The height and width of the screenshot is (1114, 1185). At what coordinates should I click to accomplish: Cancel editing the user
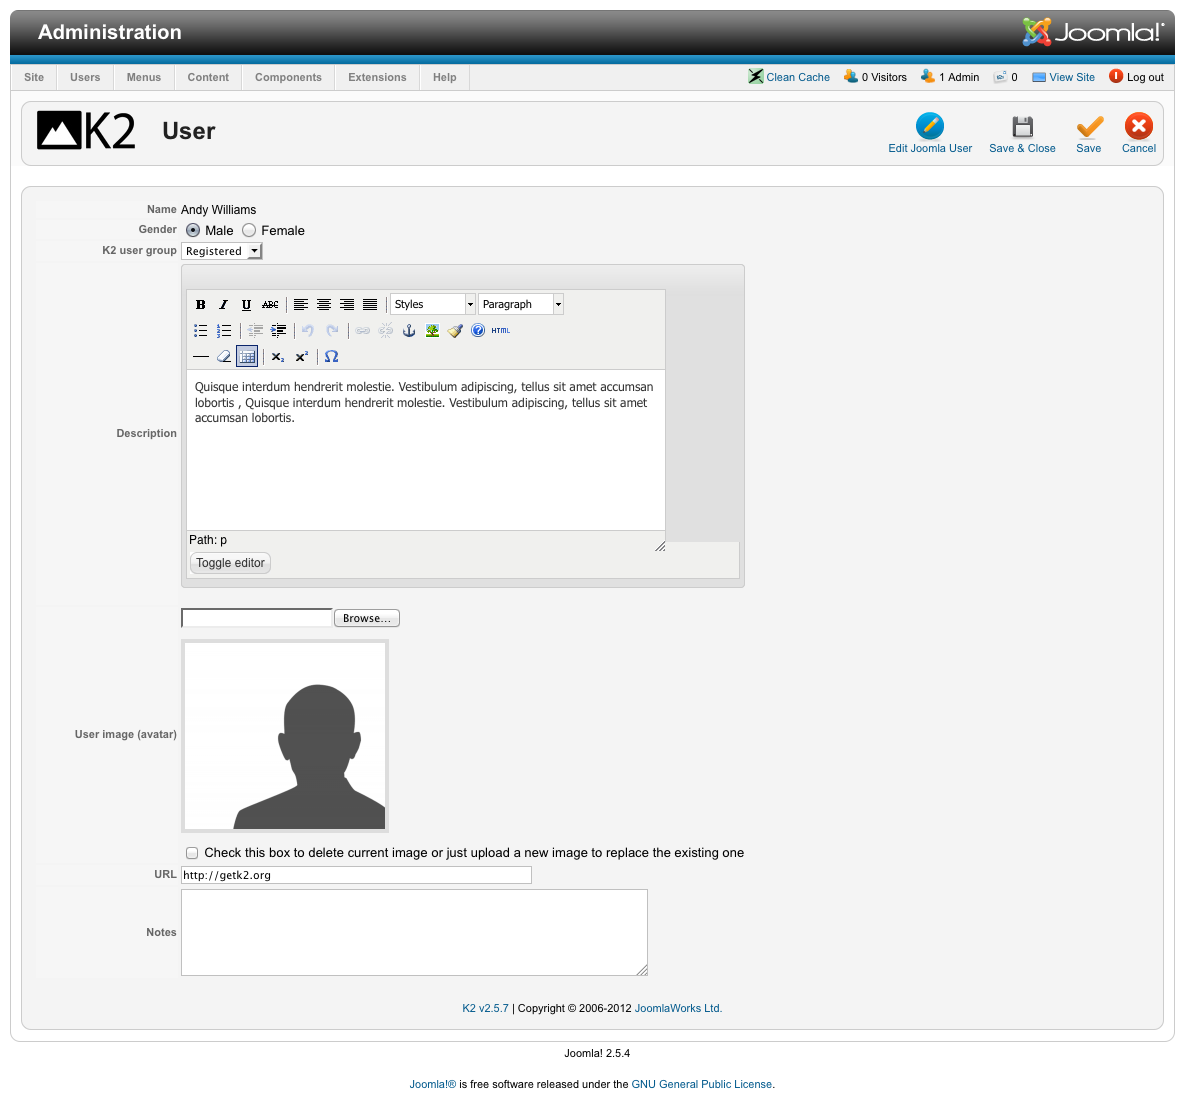[x=1138, y=134]
